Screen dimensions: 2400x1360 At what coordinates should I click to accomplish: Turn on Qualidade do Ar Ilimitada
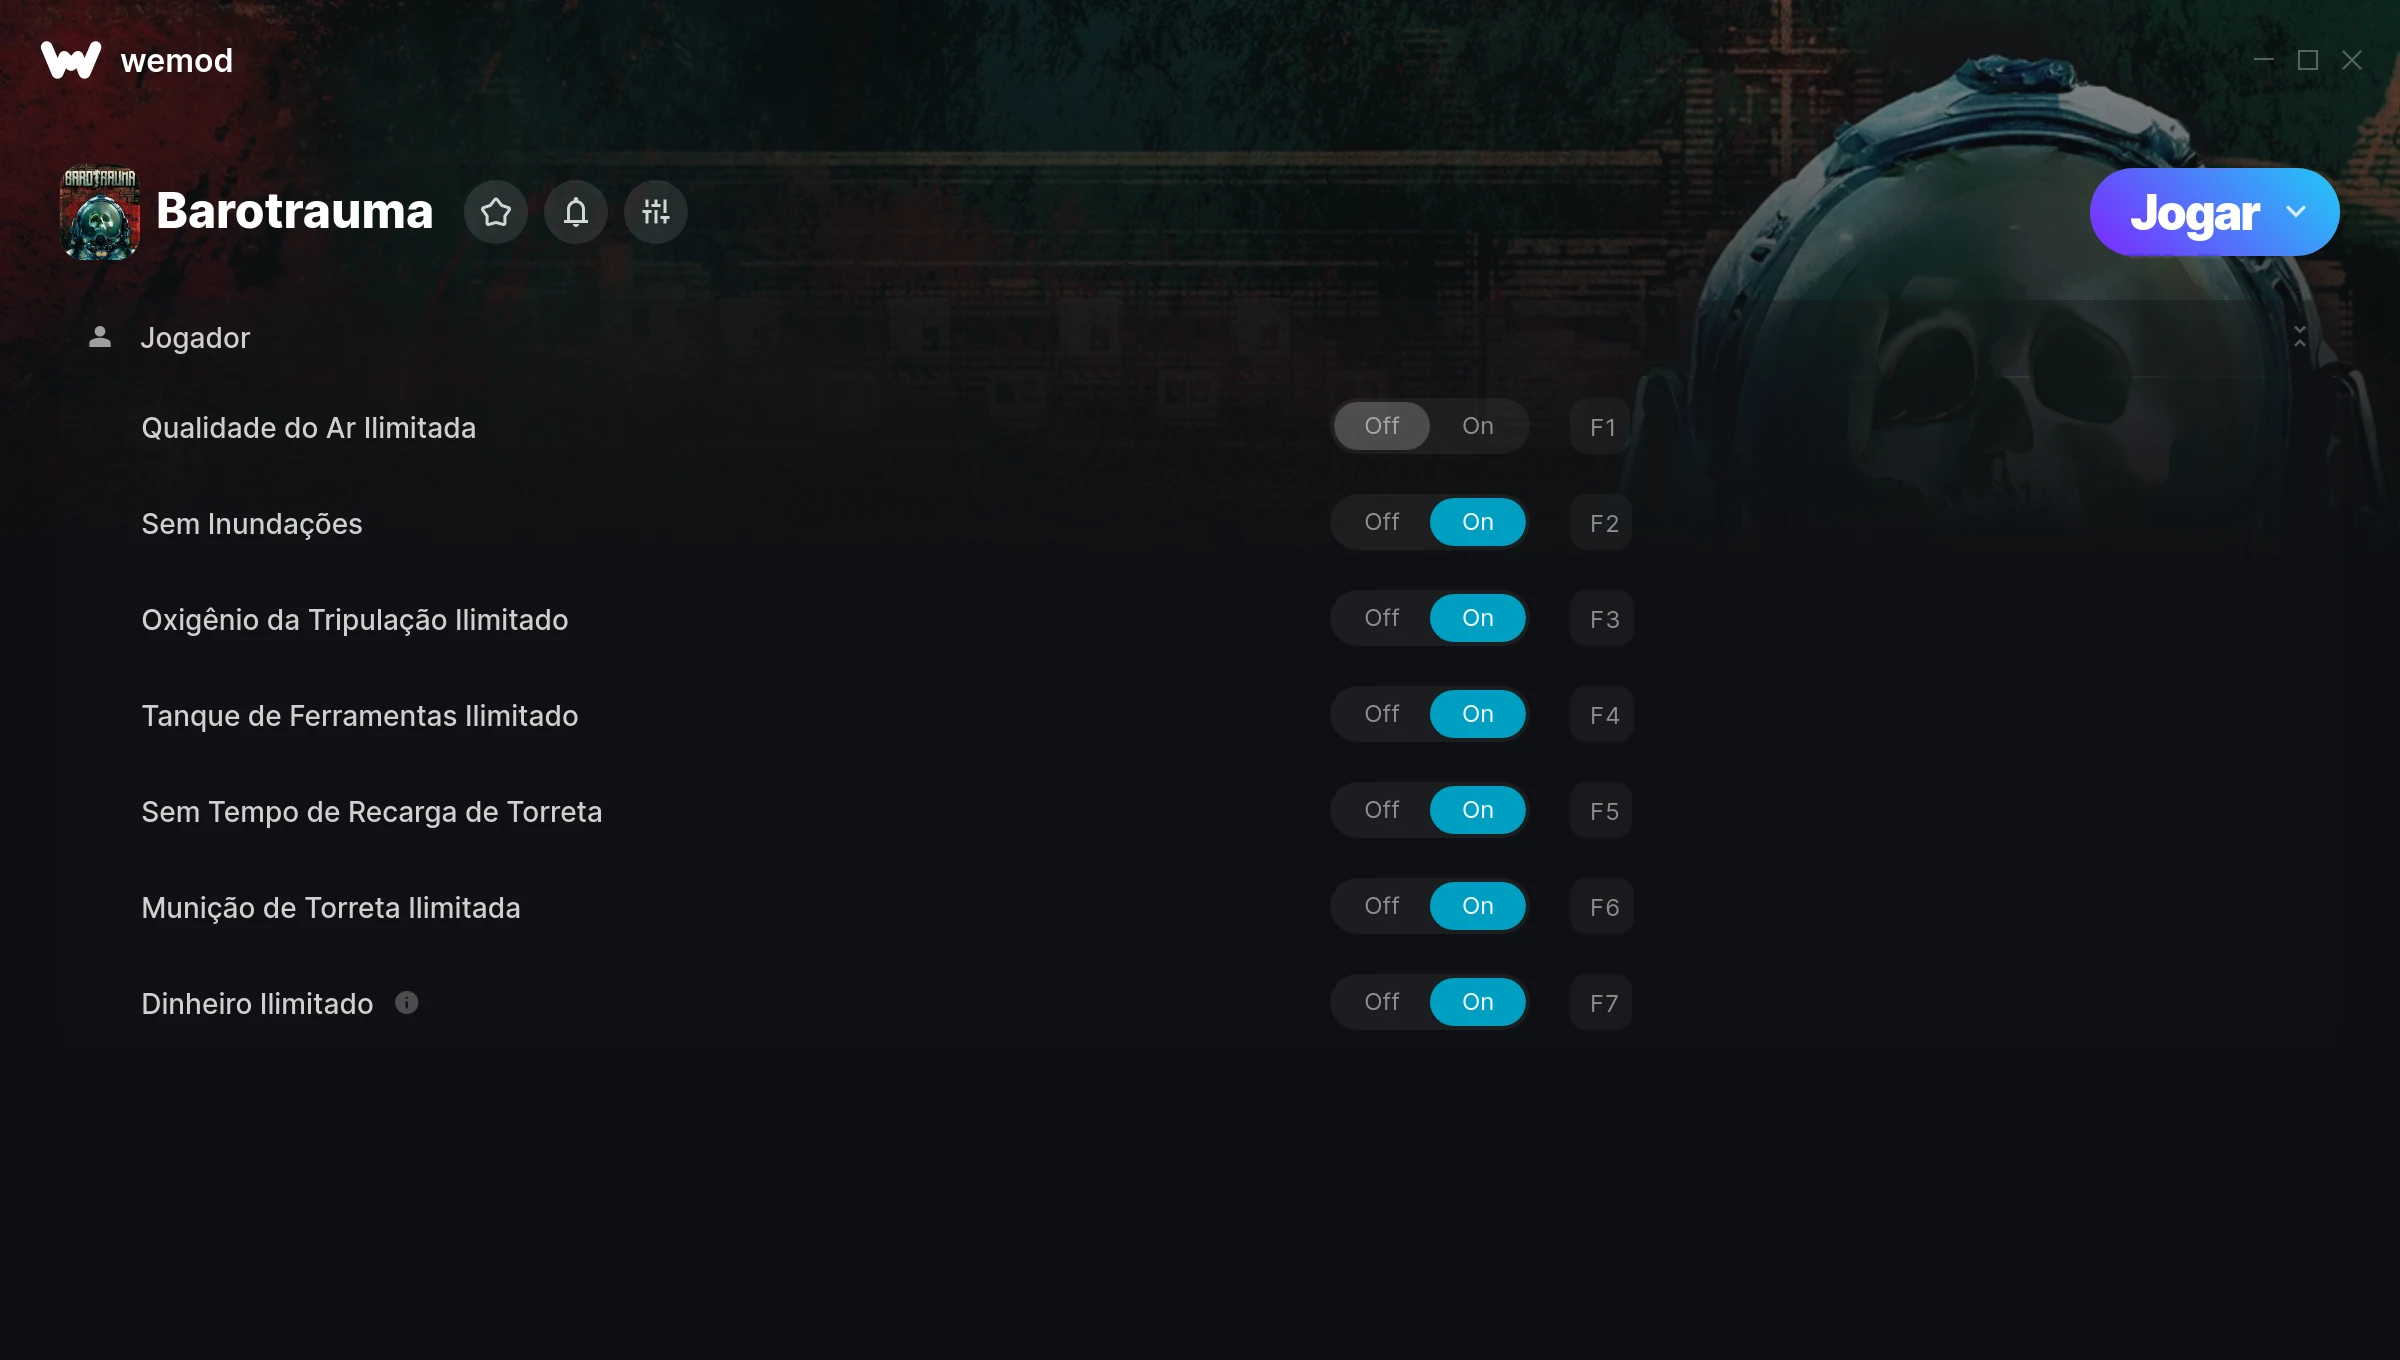tap(1478, 426)
